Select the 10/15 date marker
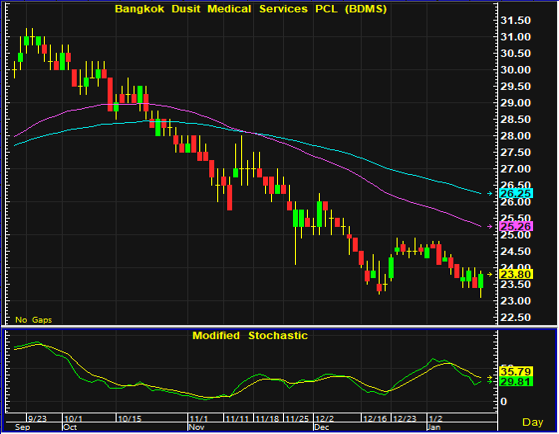Viewport: 559px width, 434px height. pyautogui.click(x=130, y=418)
